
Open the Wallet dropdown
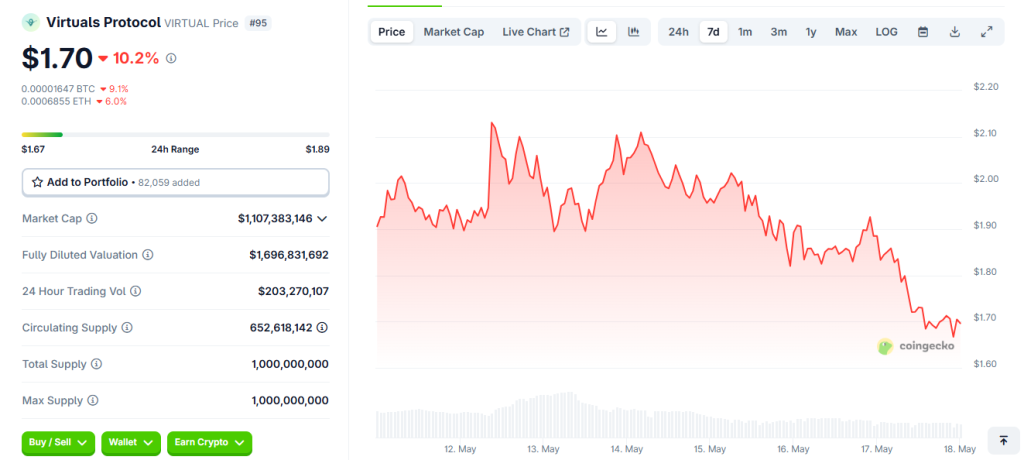(131, 443)
